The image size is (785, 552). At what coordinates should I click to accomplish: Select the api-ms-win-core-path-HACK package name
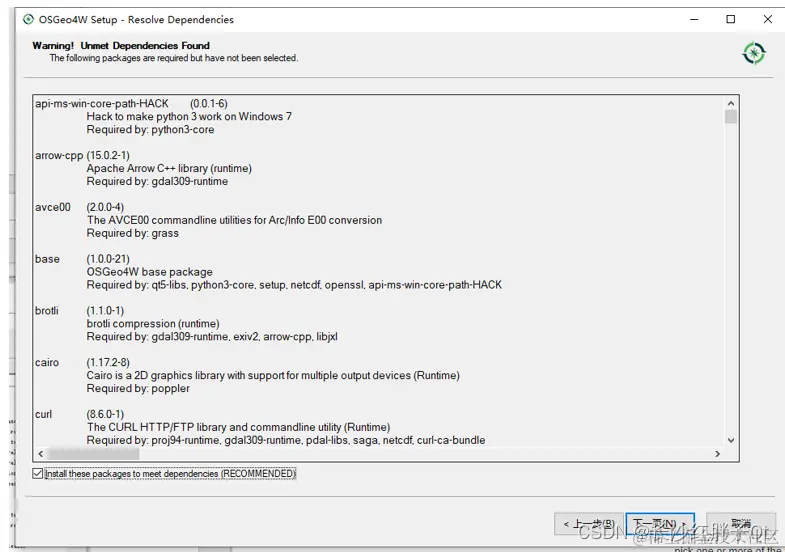102,104
